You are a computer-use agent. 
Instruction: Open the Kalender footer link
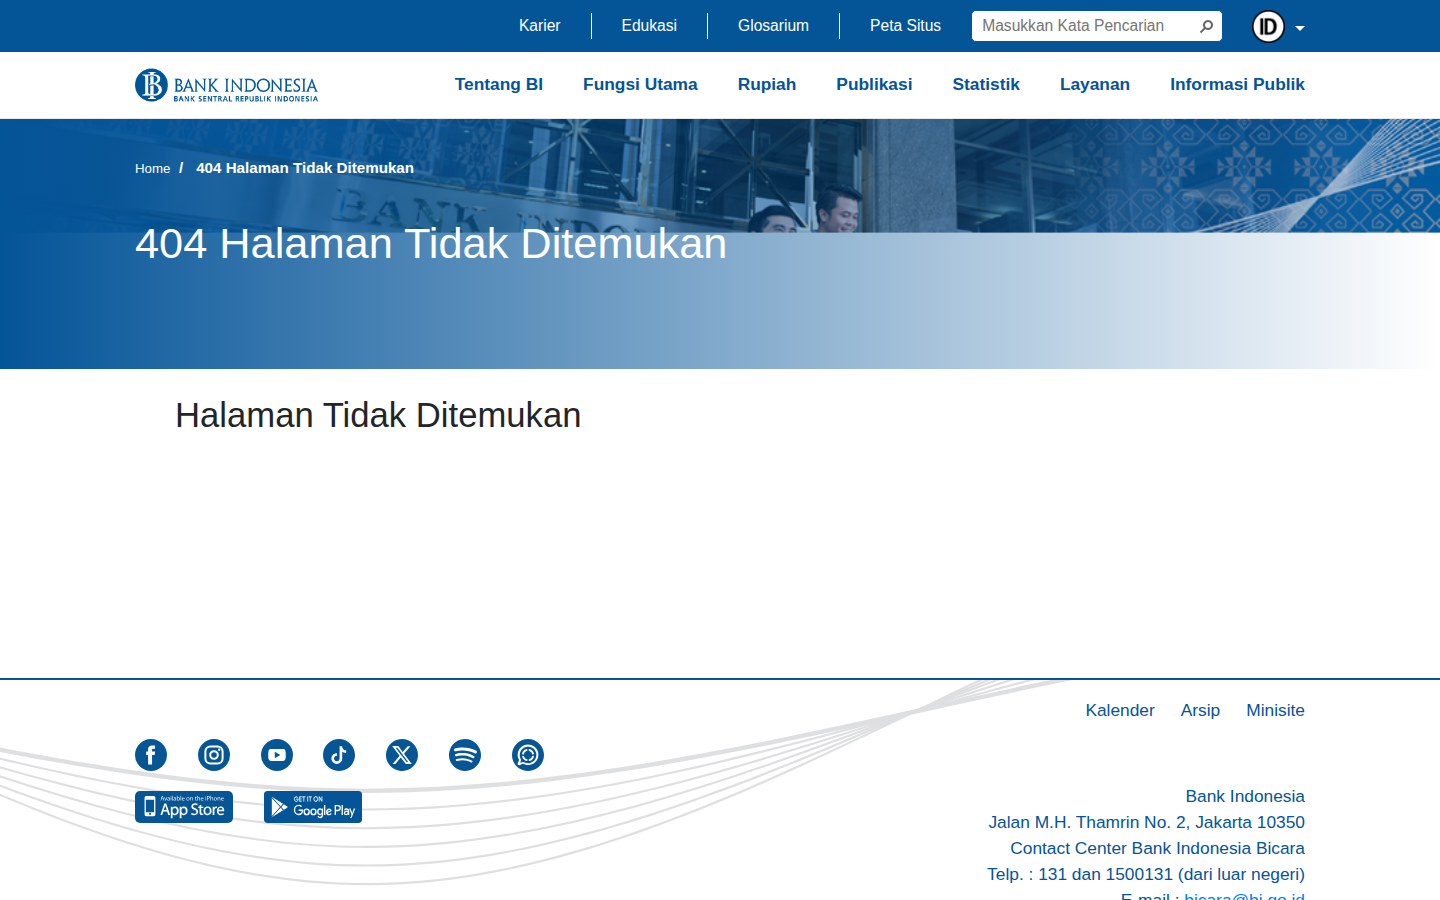(1120, 710)
